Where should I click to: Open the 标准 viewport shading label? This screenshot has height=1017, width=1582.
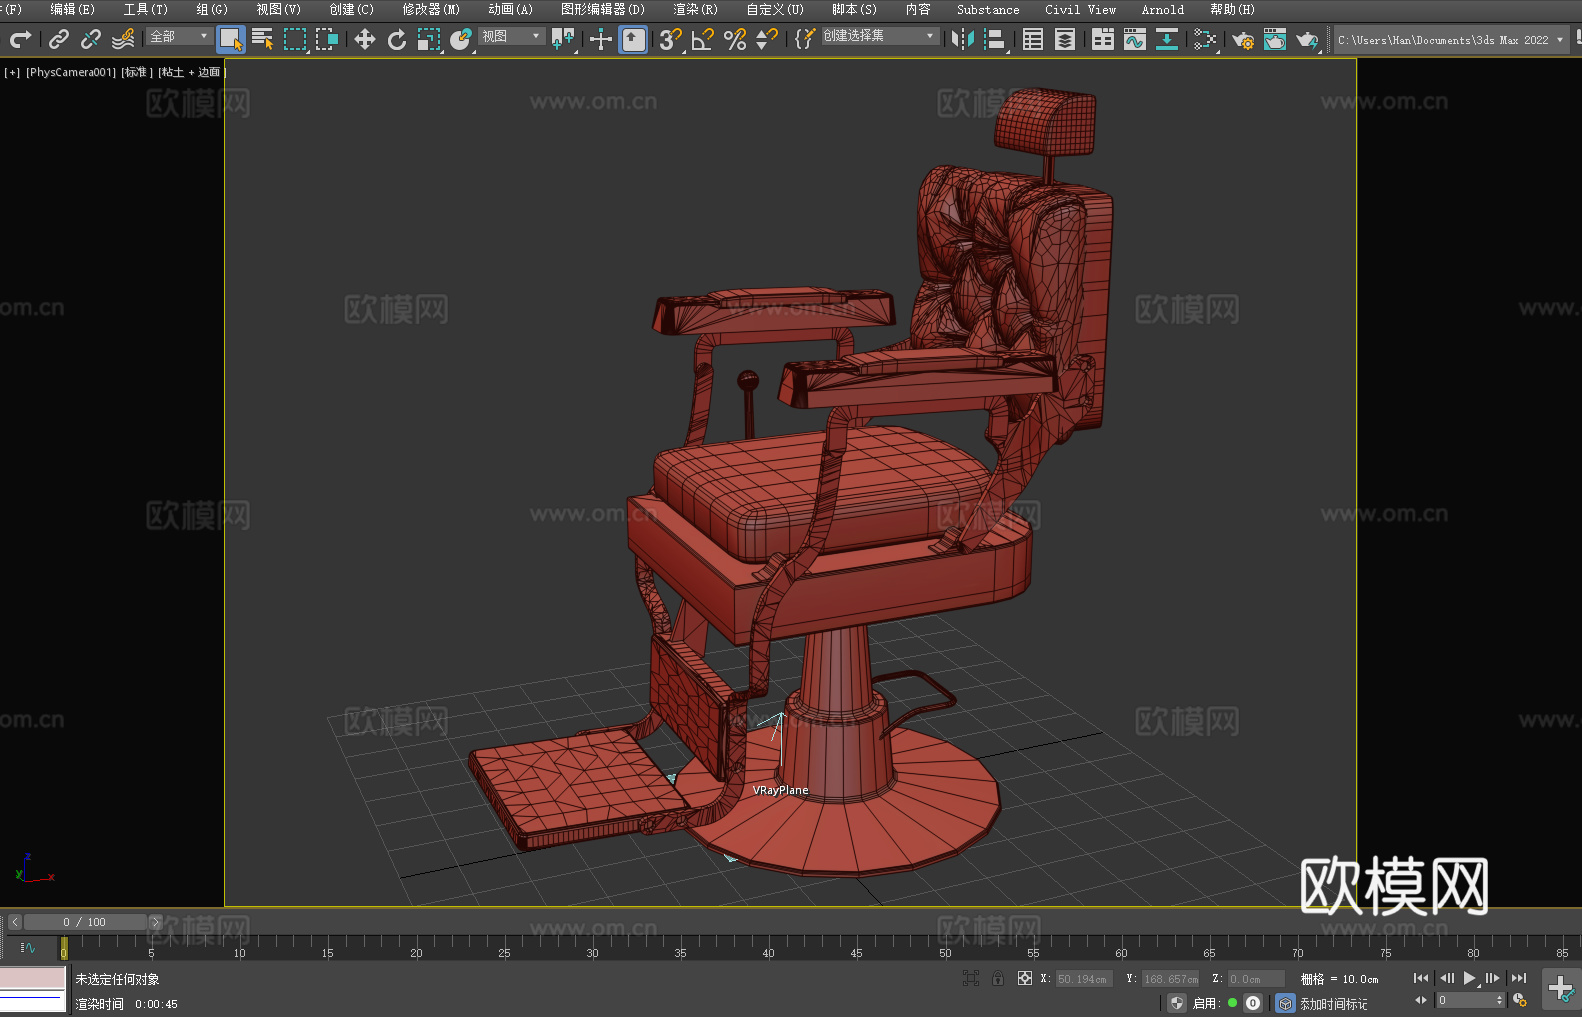[137, 72]
